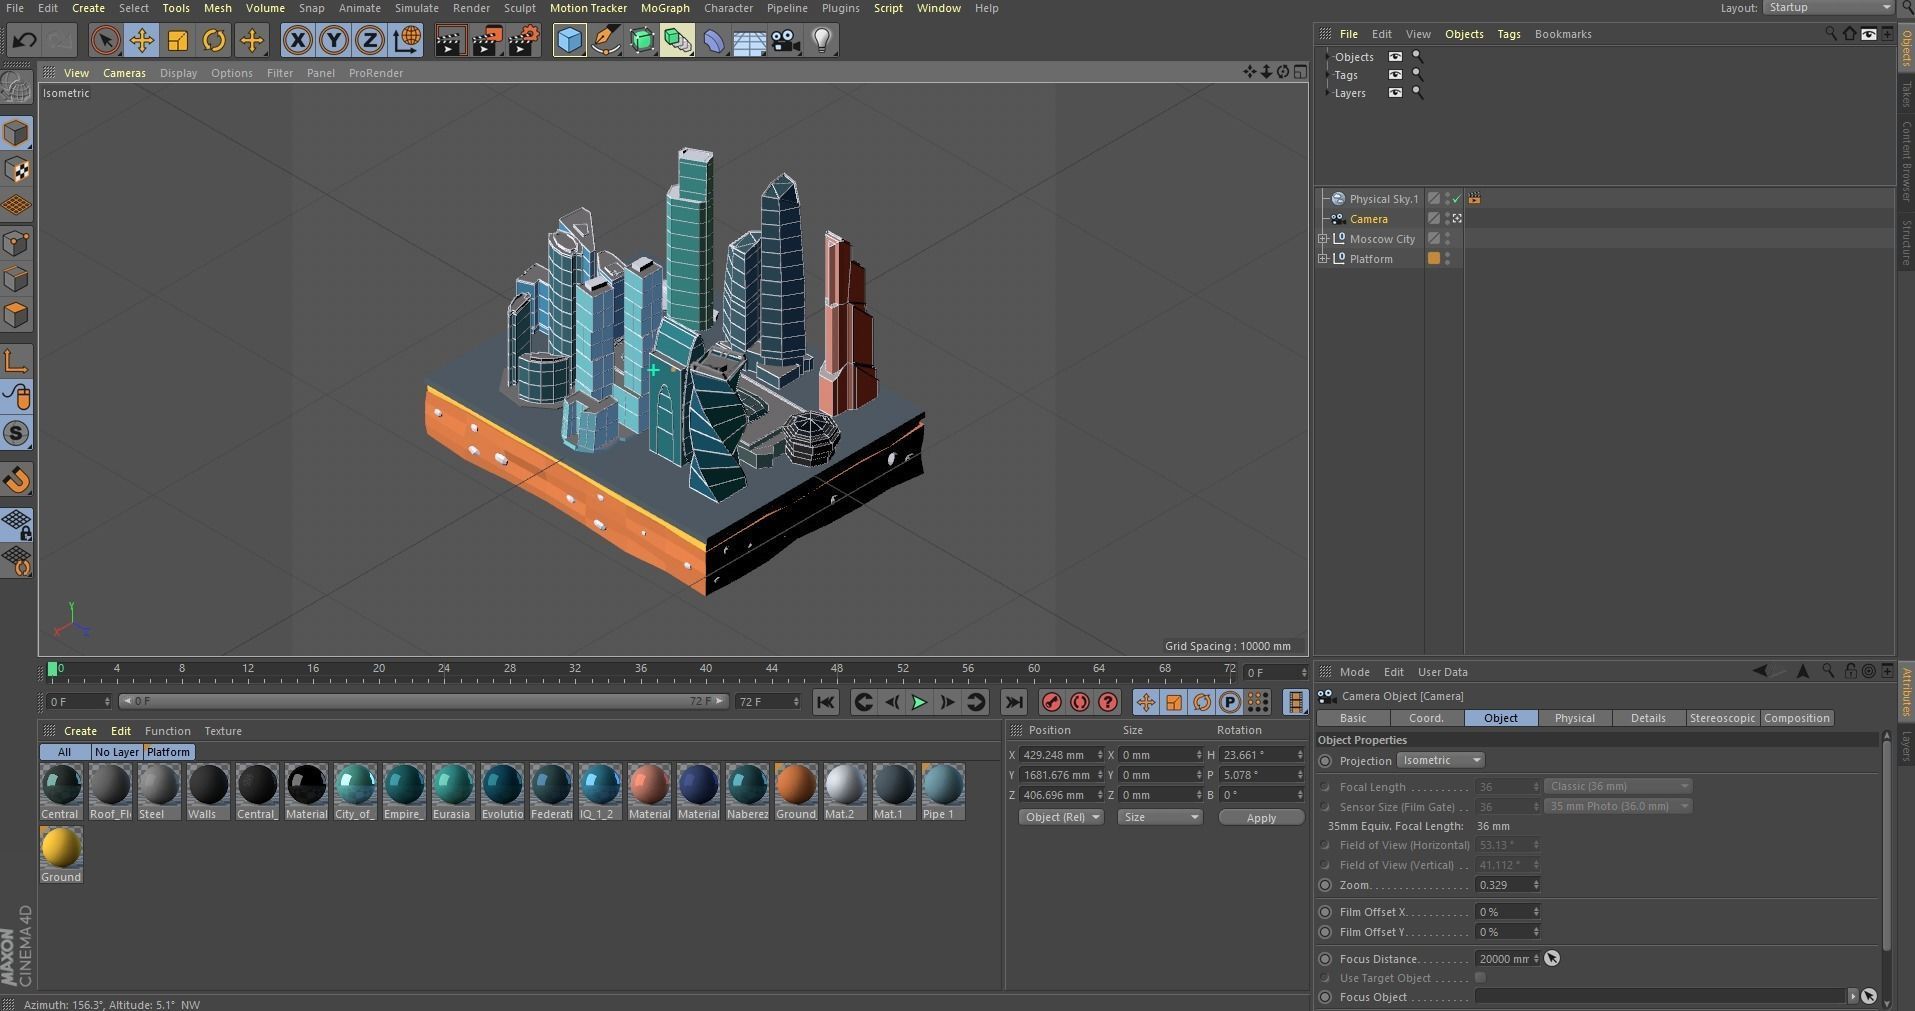Toggle Physical Sky.1 enable checkmark
Screen dimensions: 1915x1011
[x=1457, y=199]
